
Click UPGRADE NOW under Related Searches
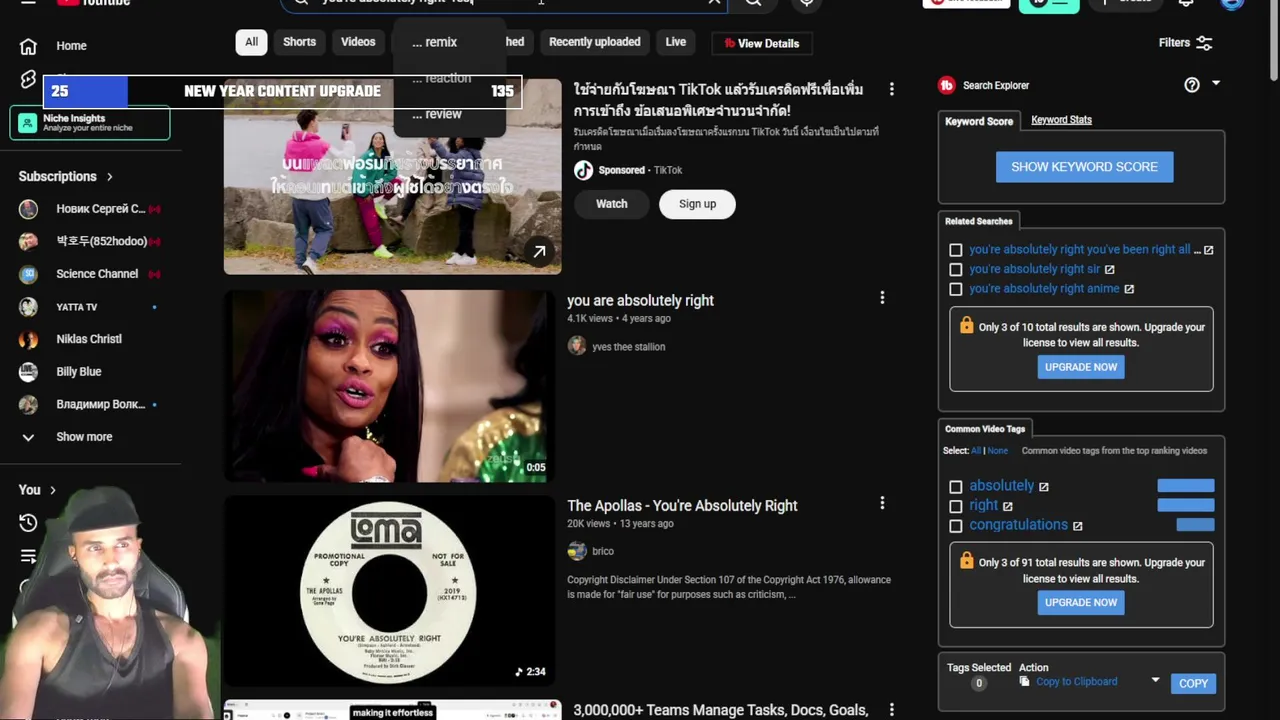click(1081, 367)
